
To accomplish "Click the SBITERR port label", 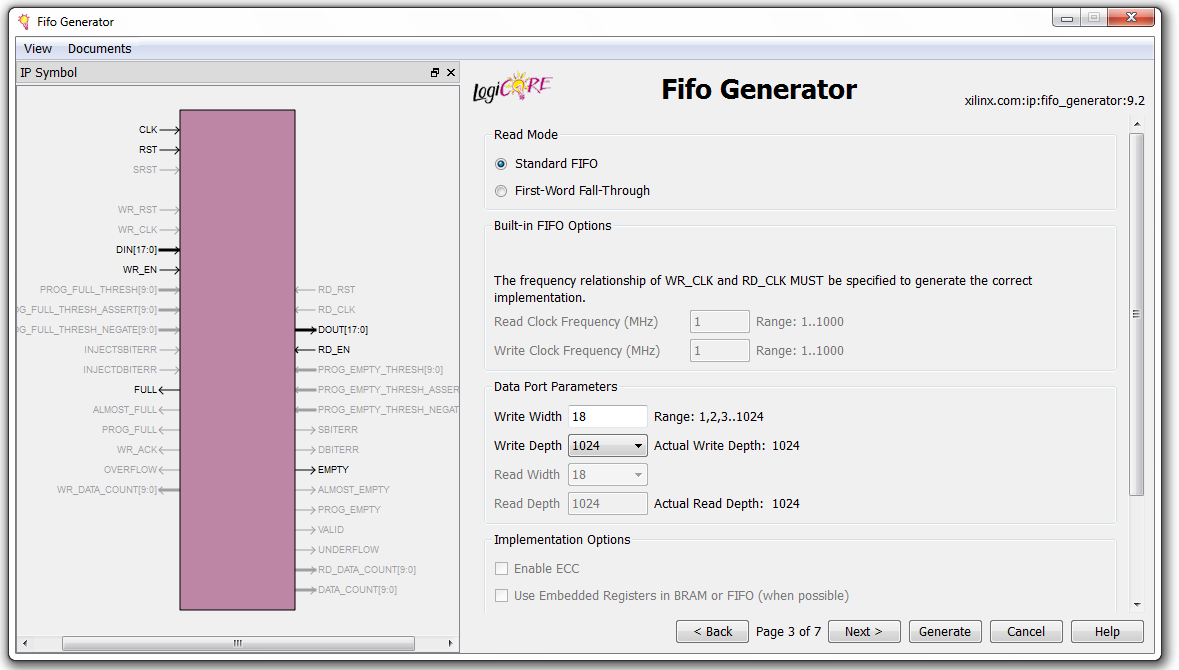I will [x=338, y=430].
